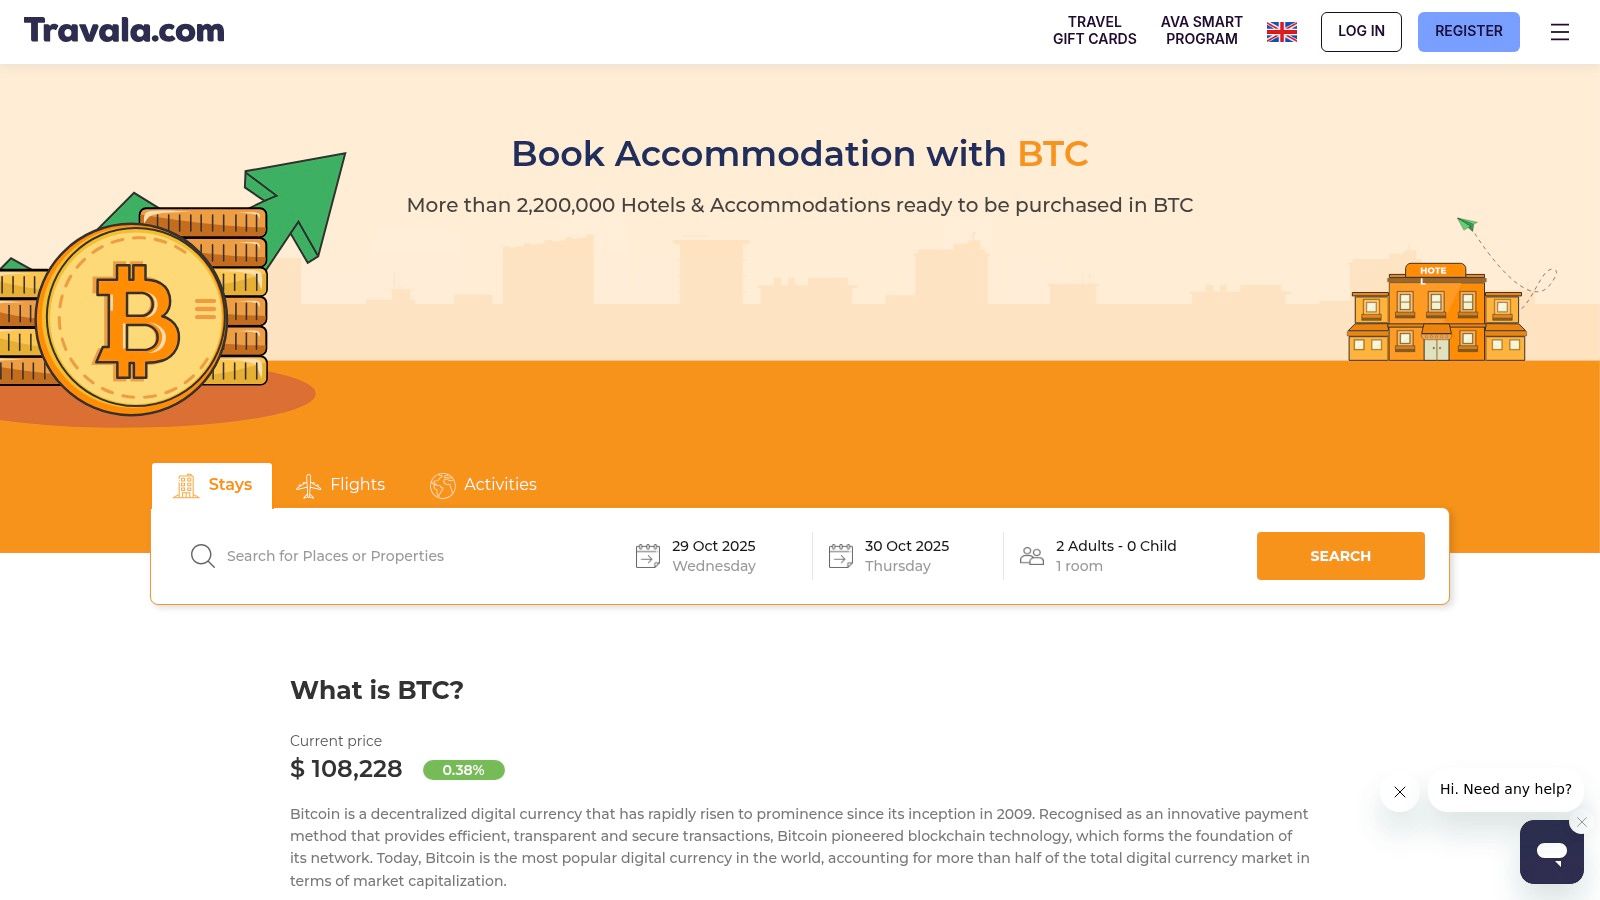Expand the 2 Adults - 0 Child selector

coord(1116,556)
